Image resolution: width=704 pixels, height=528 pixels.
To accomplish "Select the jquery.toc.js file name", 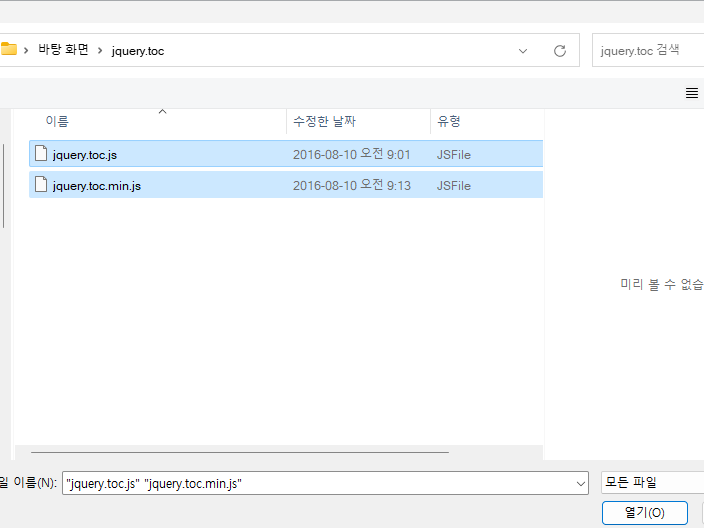I will click(84, 155).
